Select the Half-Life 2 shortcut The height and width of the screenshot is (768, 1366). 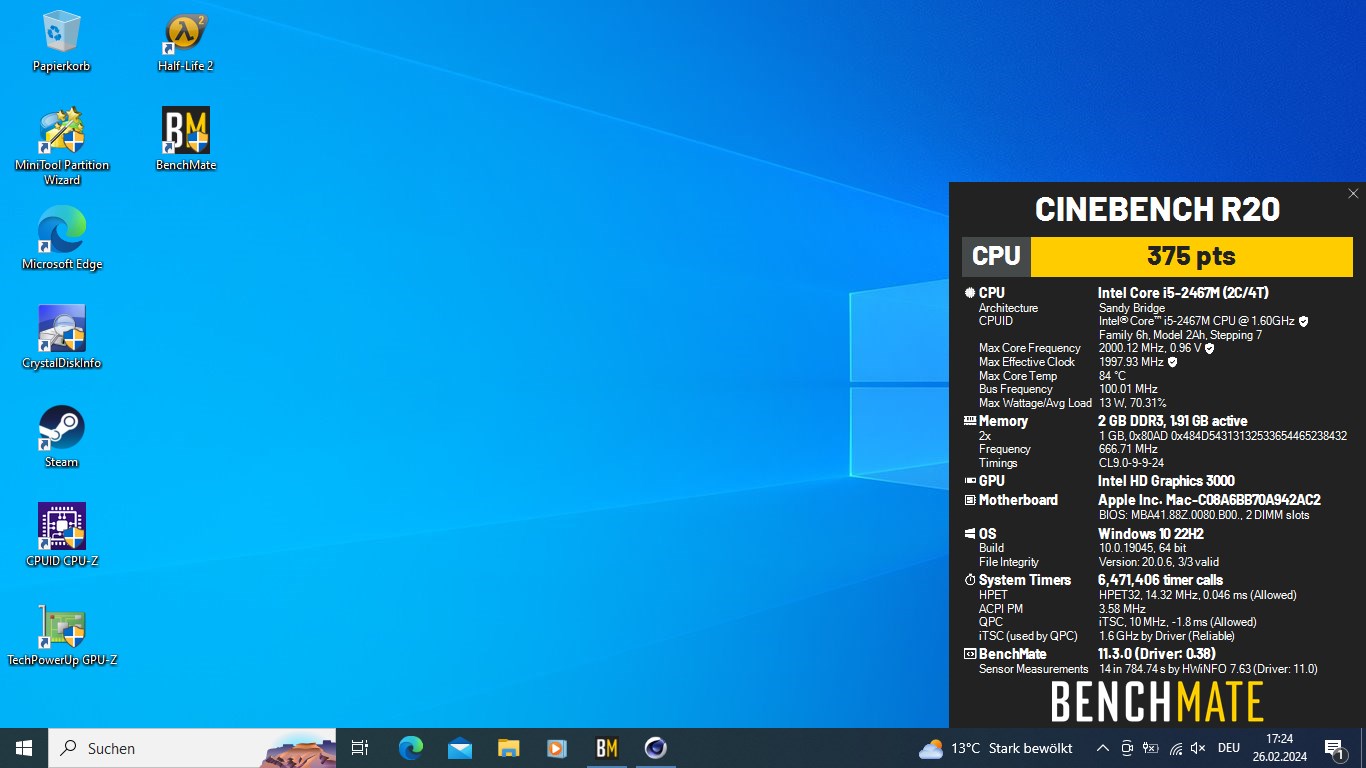click(x=186, y=41)
